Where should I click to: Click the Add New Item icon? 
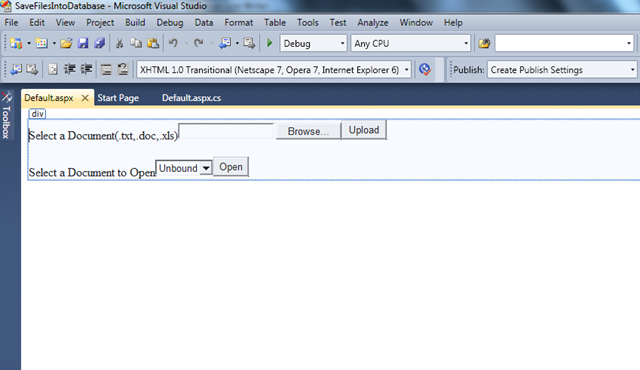pyautogui.click(x=42, y=43)
